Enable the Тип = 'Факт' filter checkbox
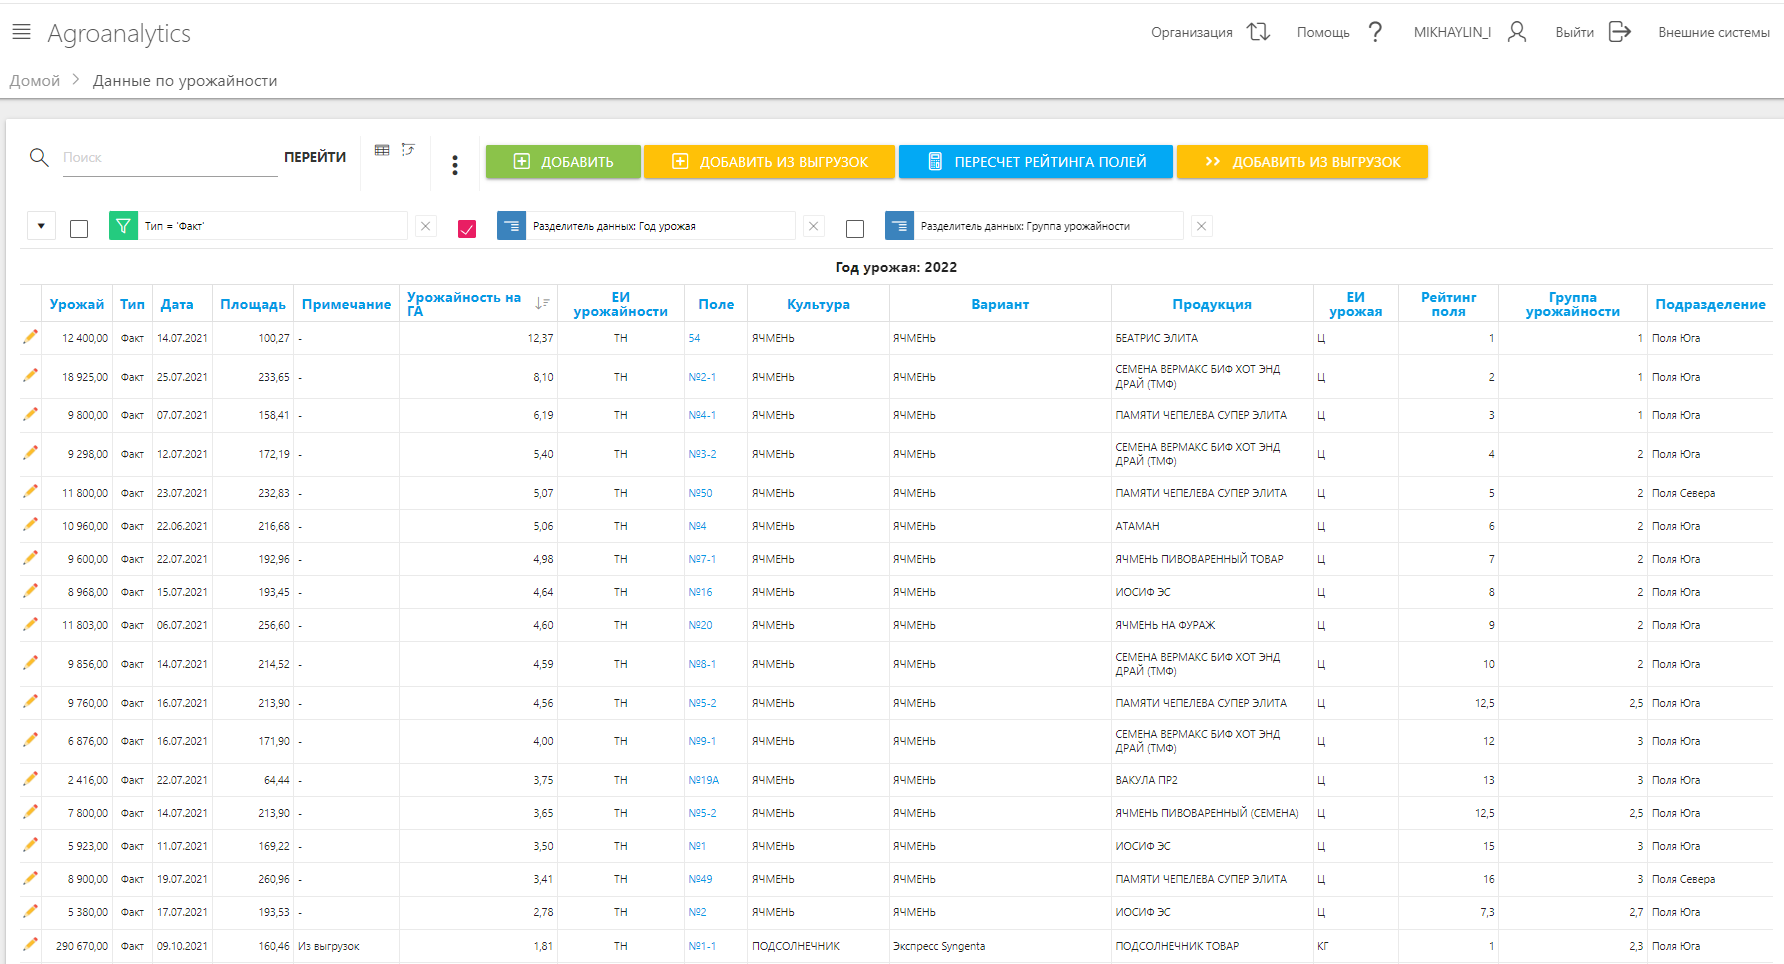The width and height of the screenshot is (1784, 964). point(79,229)
